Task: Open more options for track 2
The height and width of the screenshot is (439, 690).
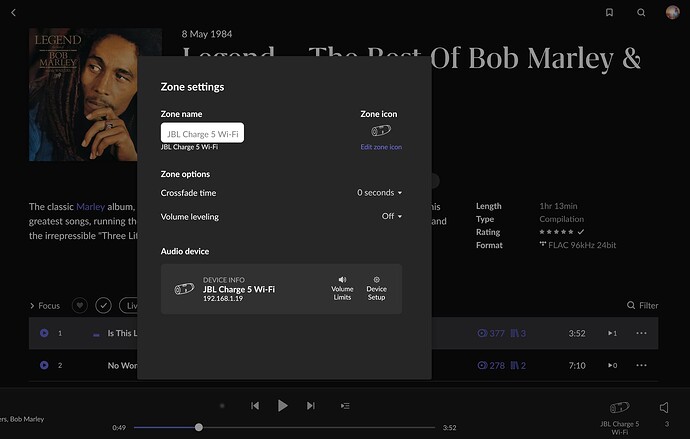Action: pos(641,365)
